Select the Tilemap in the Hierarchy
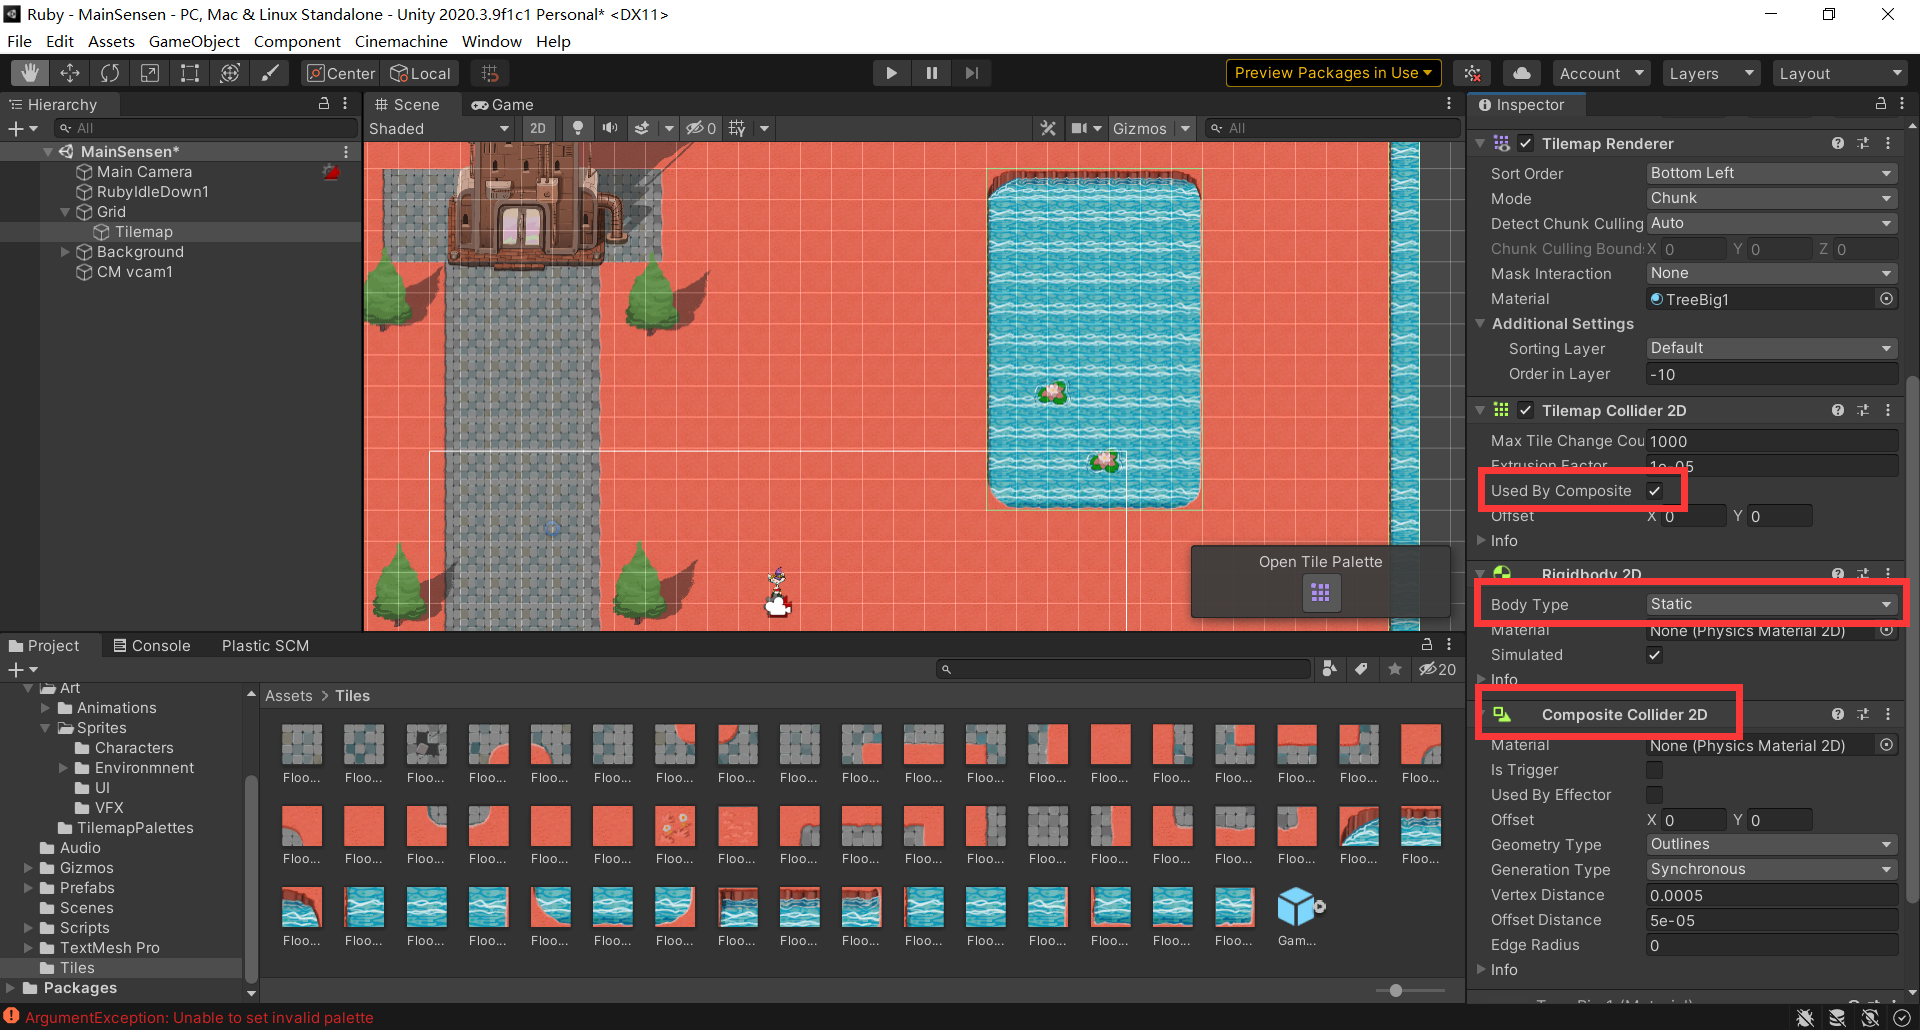The height and width of the screenshot is (1030, 1920). click(x=146, y=231)
